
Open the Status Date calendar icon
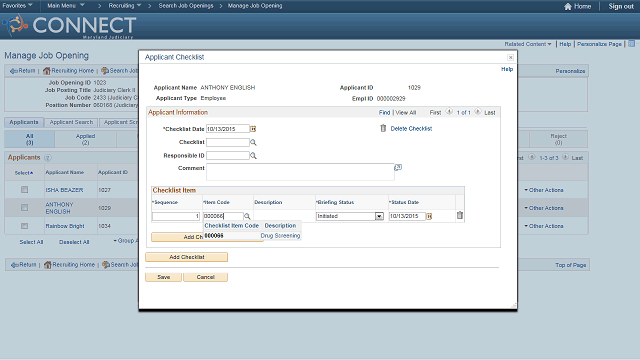429,216
